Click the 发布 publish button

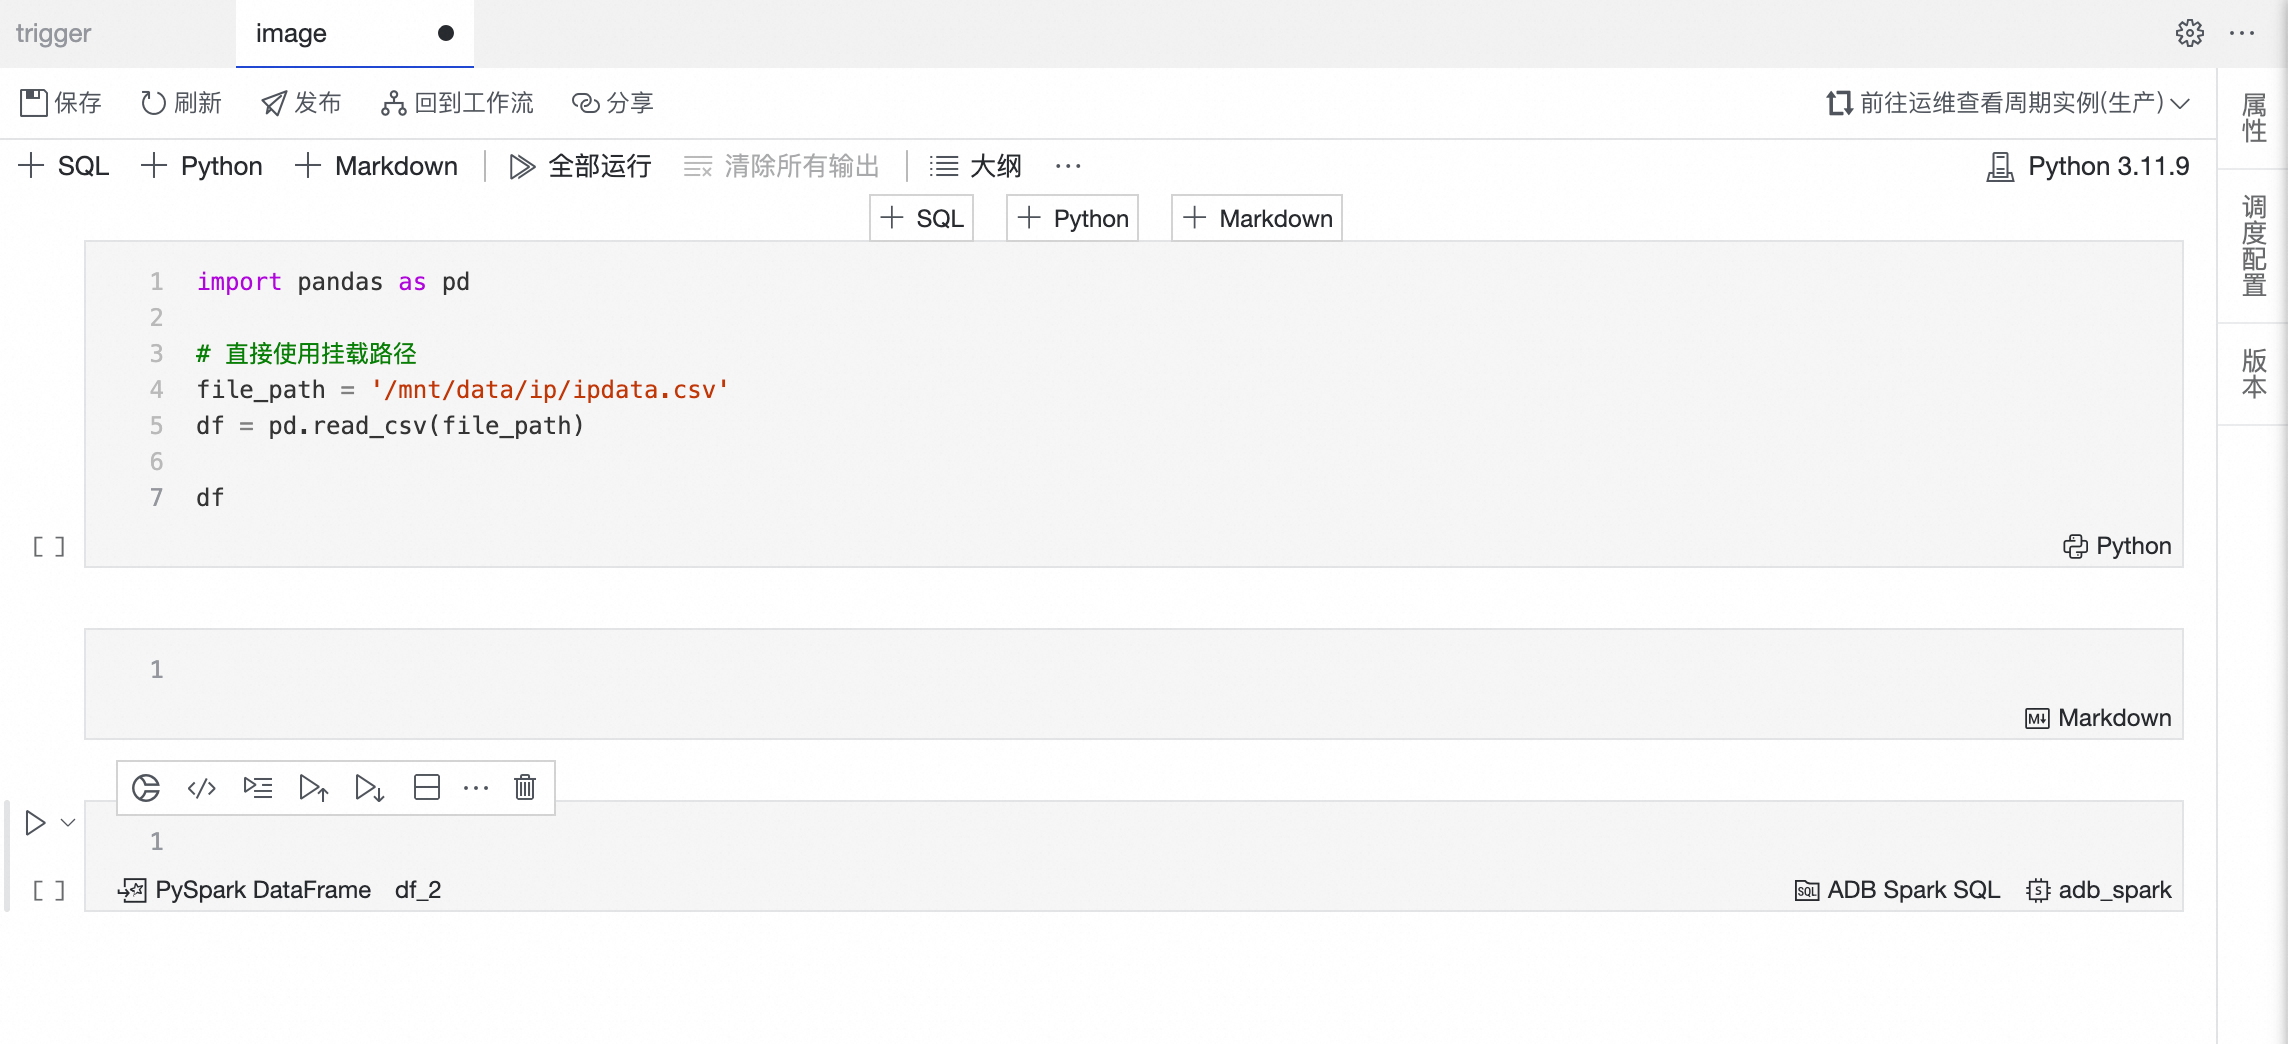coord(301,103)
